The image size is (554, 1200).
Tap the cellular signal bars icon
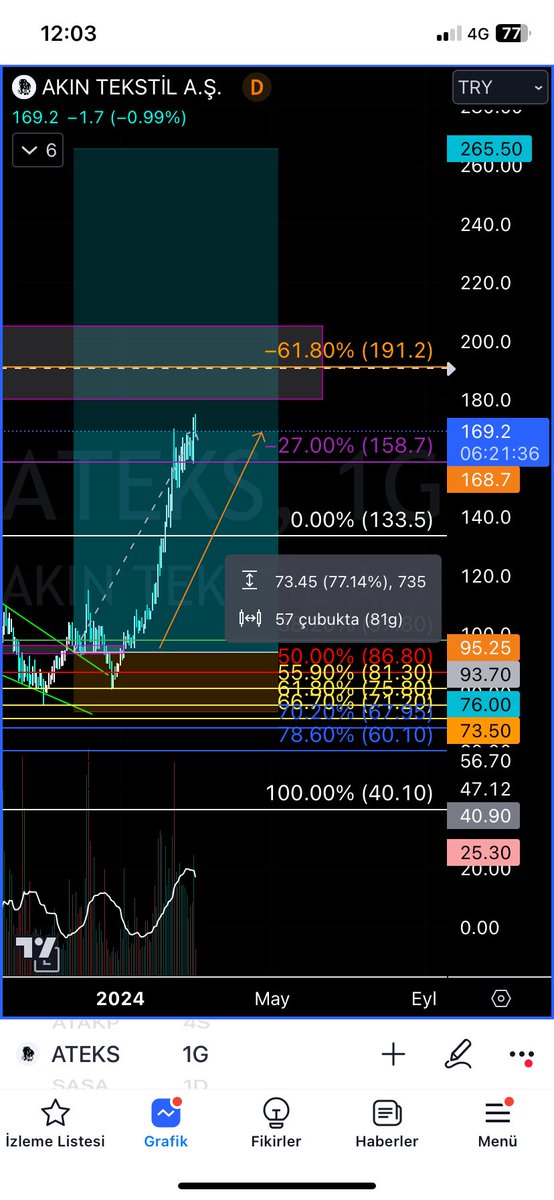tap(448, 33)
